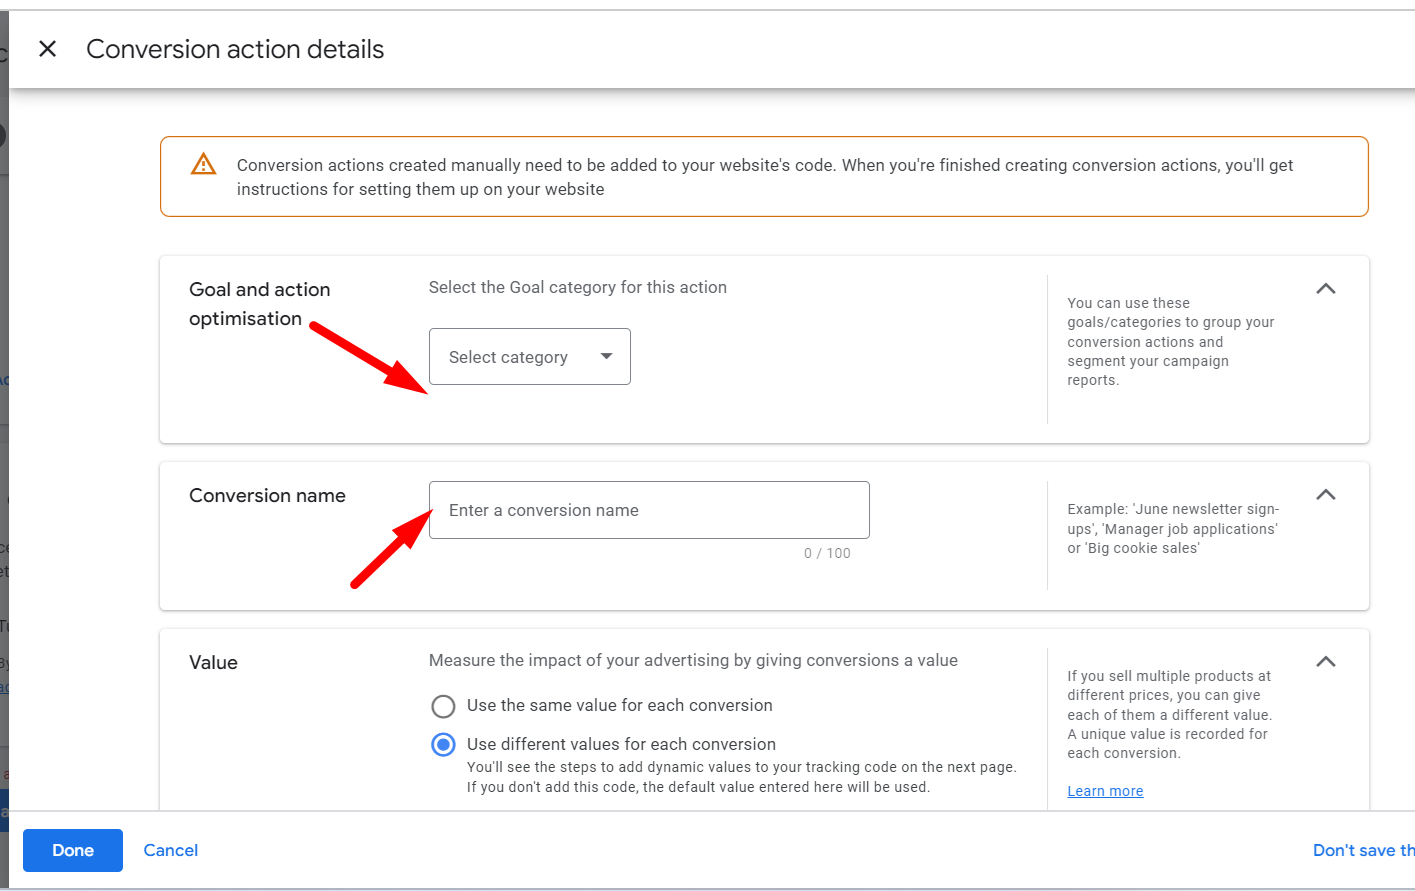Select Use the same value for each conversion
Viewport: 1415px width, 891px height.
pos(443,706)
